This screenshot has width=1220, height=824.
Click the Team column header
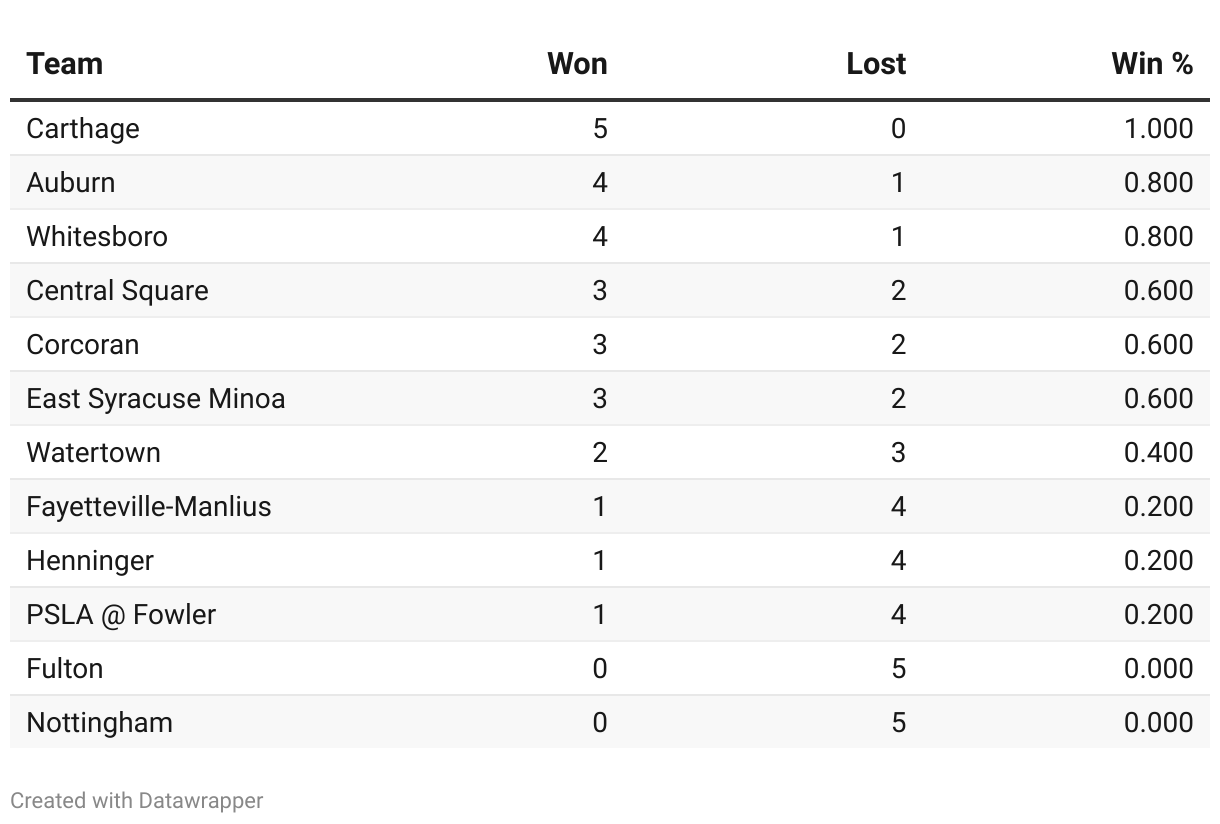(65, 64)
